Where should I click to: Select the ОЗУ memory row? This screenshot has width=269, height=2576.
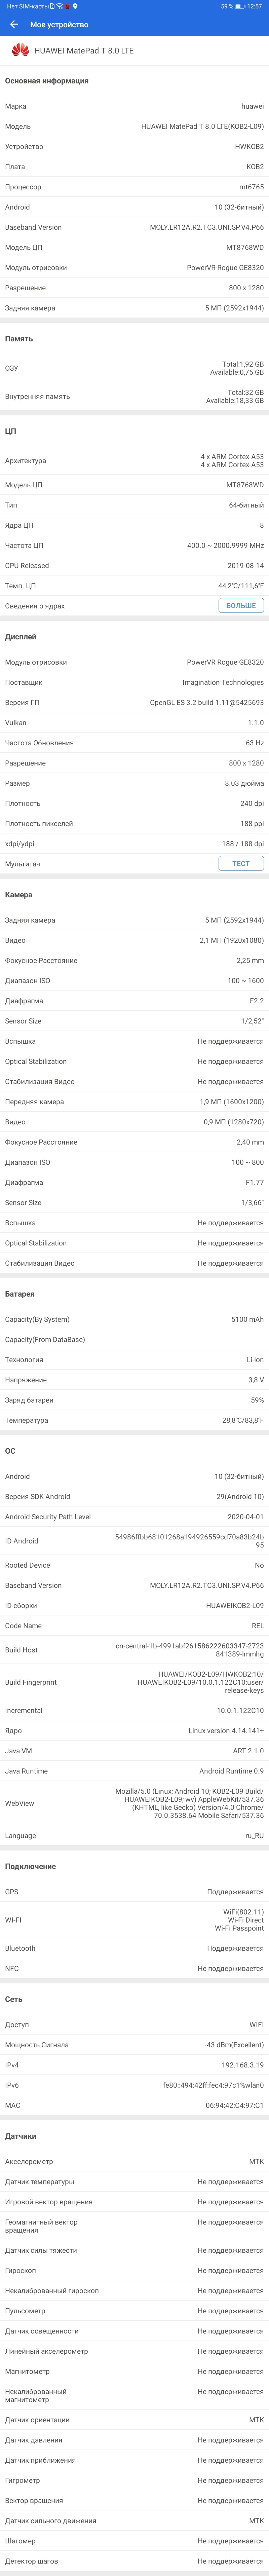coord(134,368)
